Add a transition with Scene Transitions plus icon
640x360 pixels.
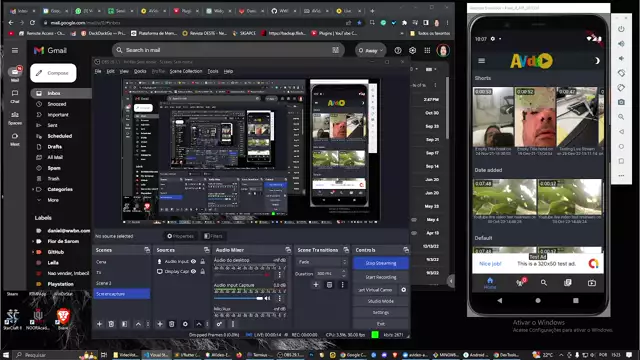click(x=316, y=284)
